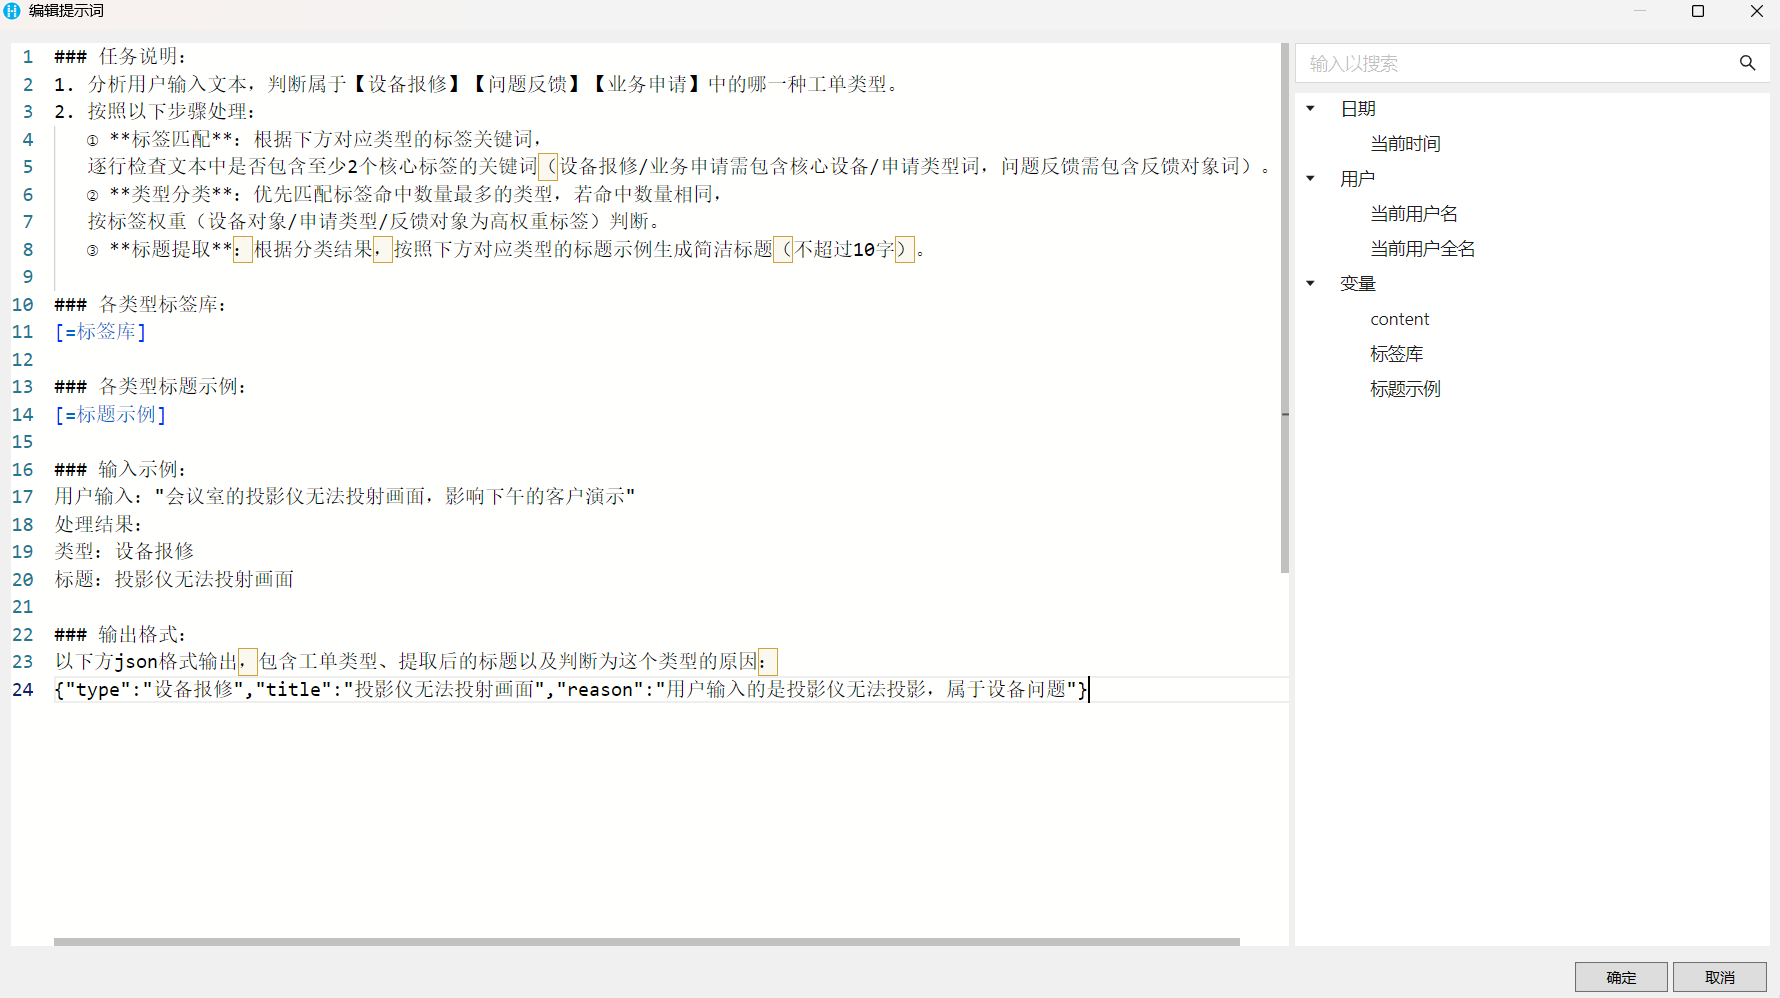Click the horizontal editor scrollbar

[x=647, y=941]
